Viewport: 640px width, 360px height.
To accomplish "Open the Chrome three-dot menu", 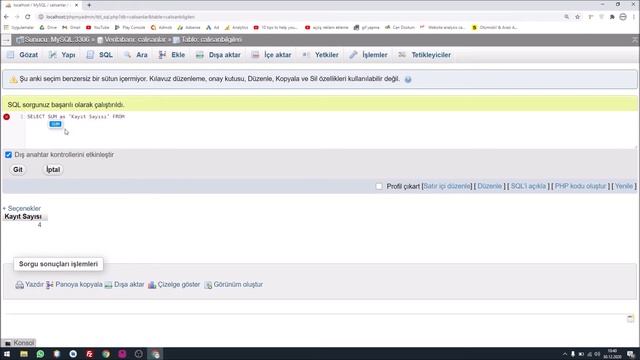I will pyautogui.click(x=634, y=17).
